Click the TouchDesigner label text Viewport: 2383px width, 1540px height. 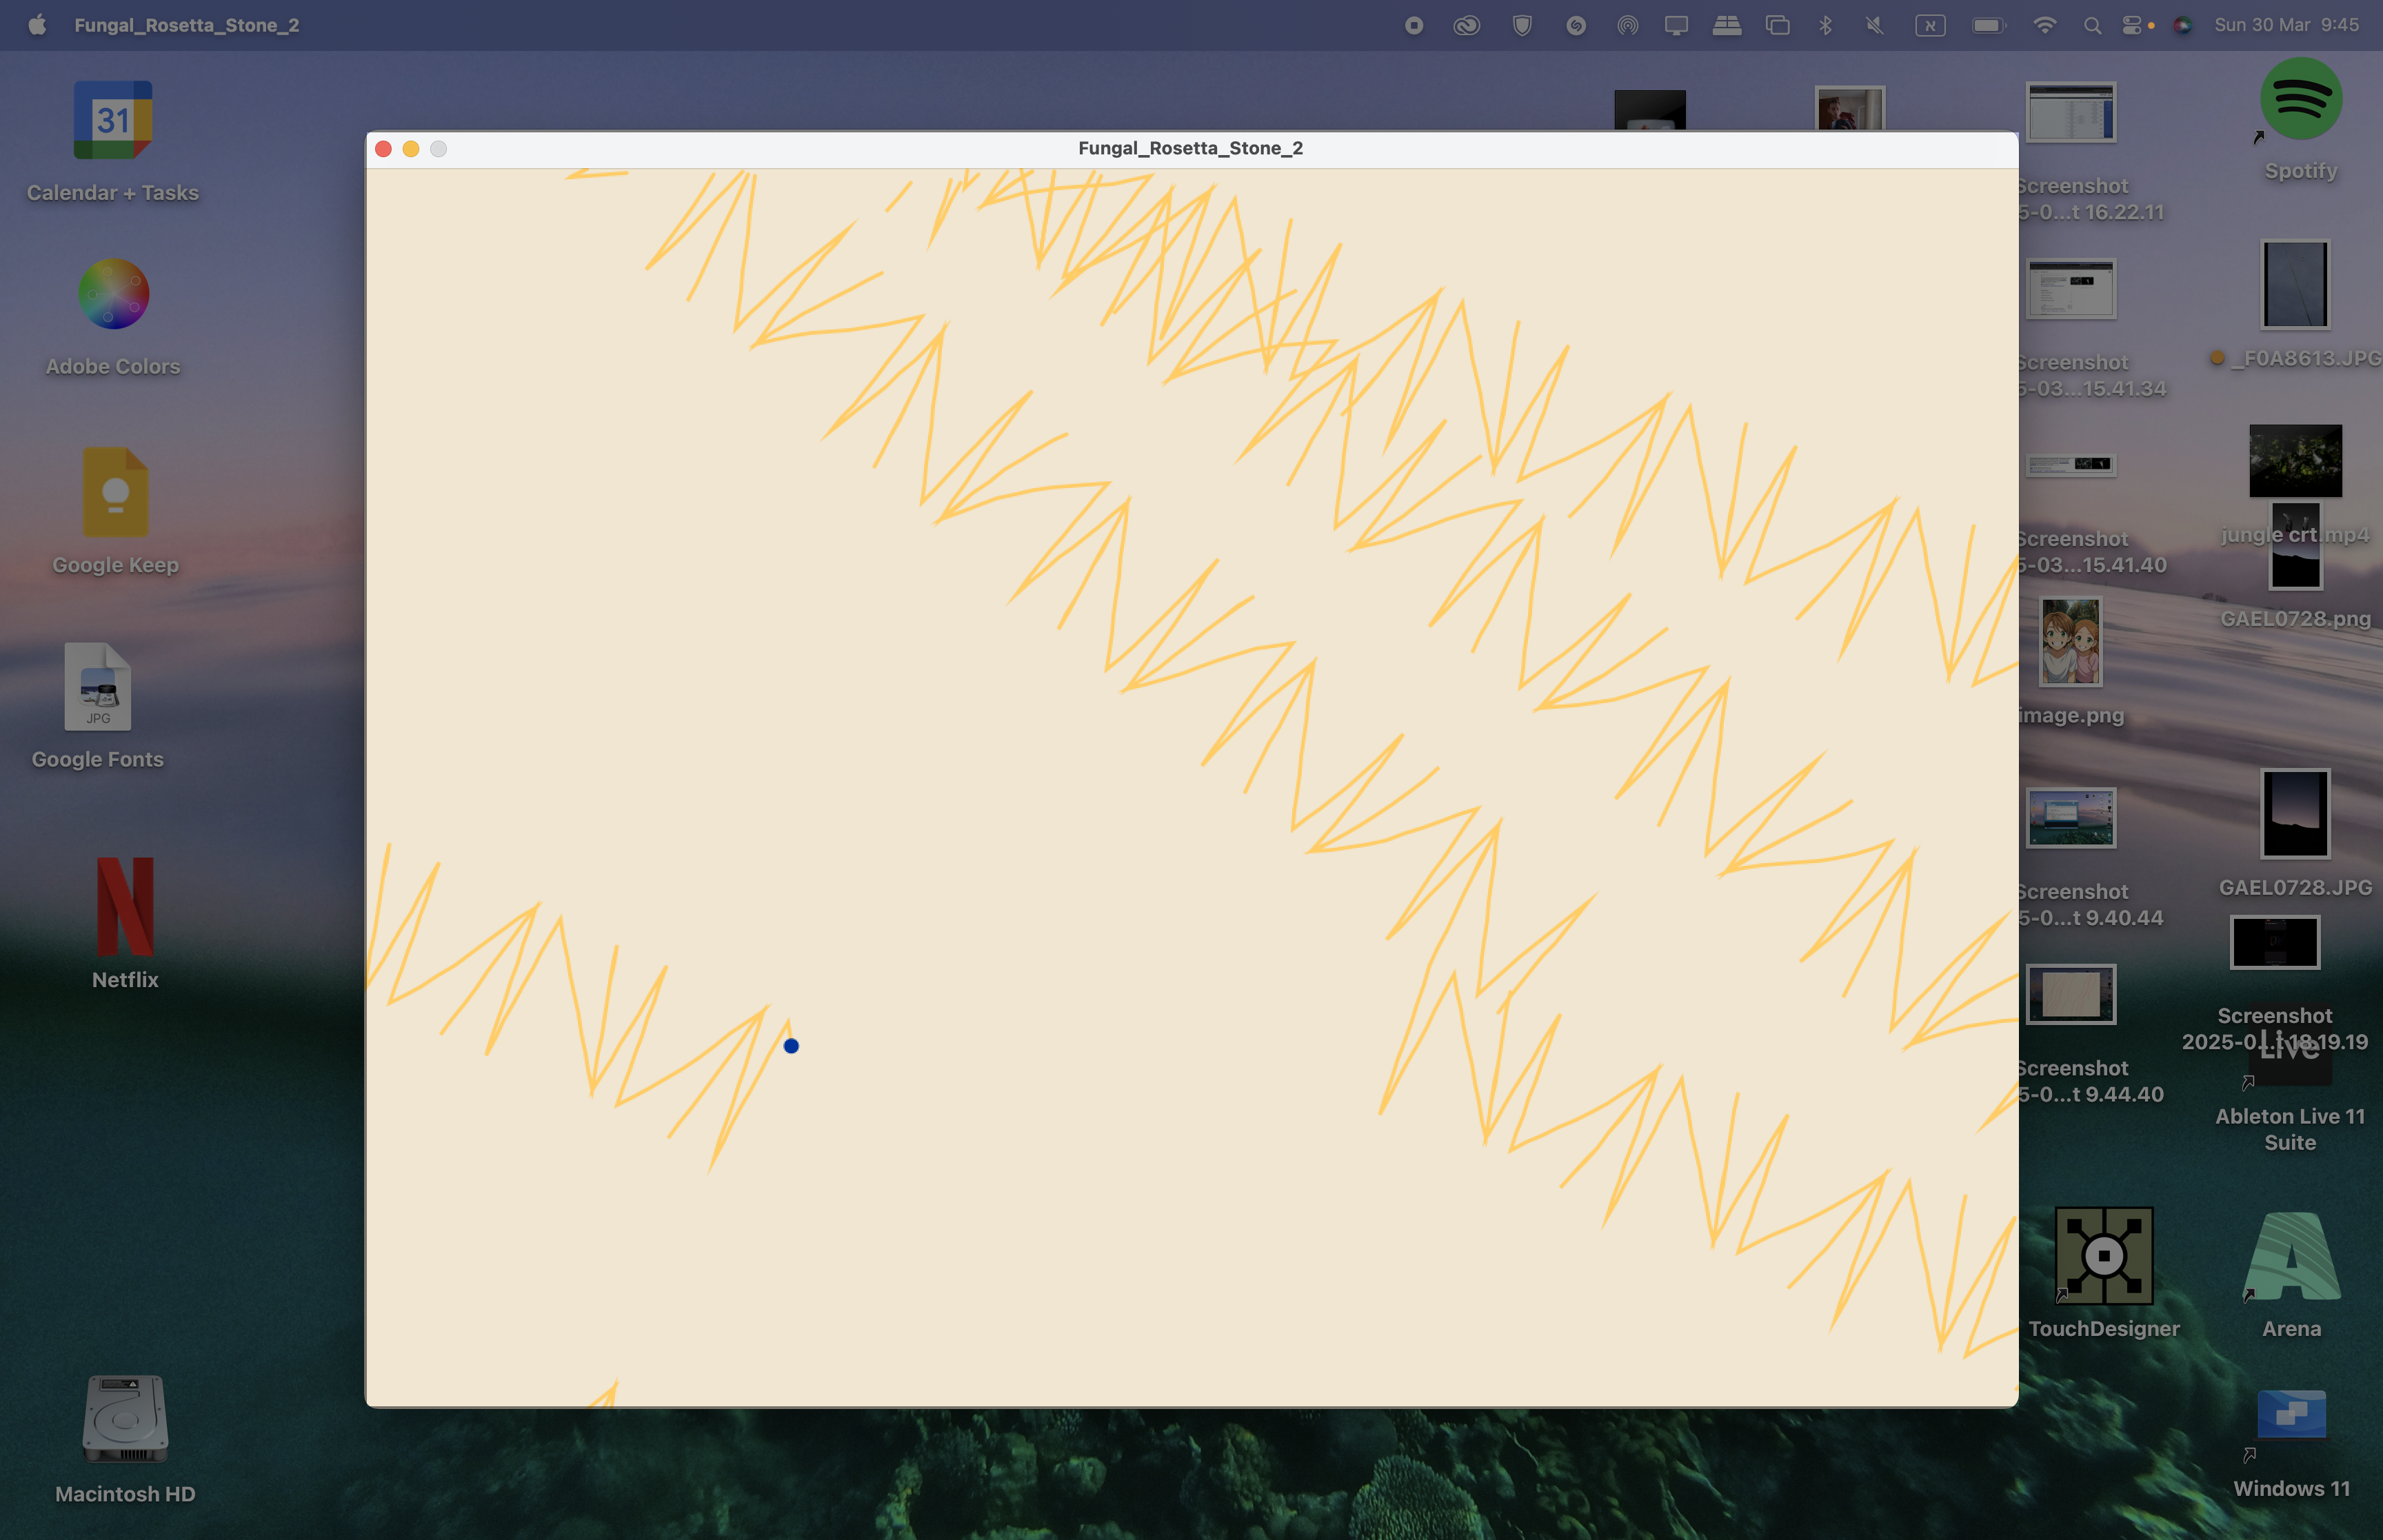tap(2104, 1328)
